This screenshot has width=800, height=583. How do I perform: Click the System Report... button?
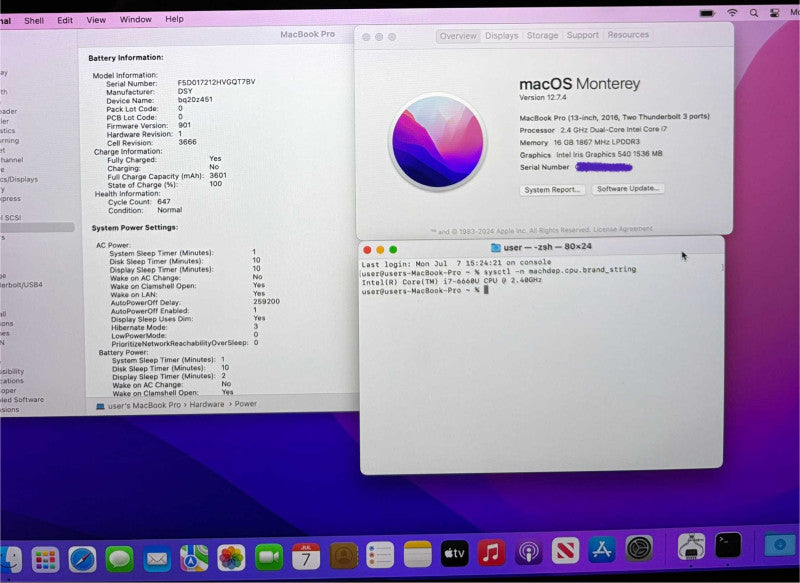pyautogui.click(x=552, y=190)
